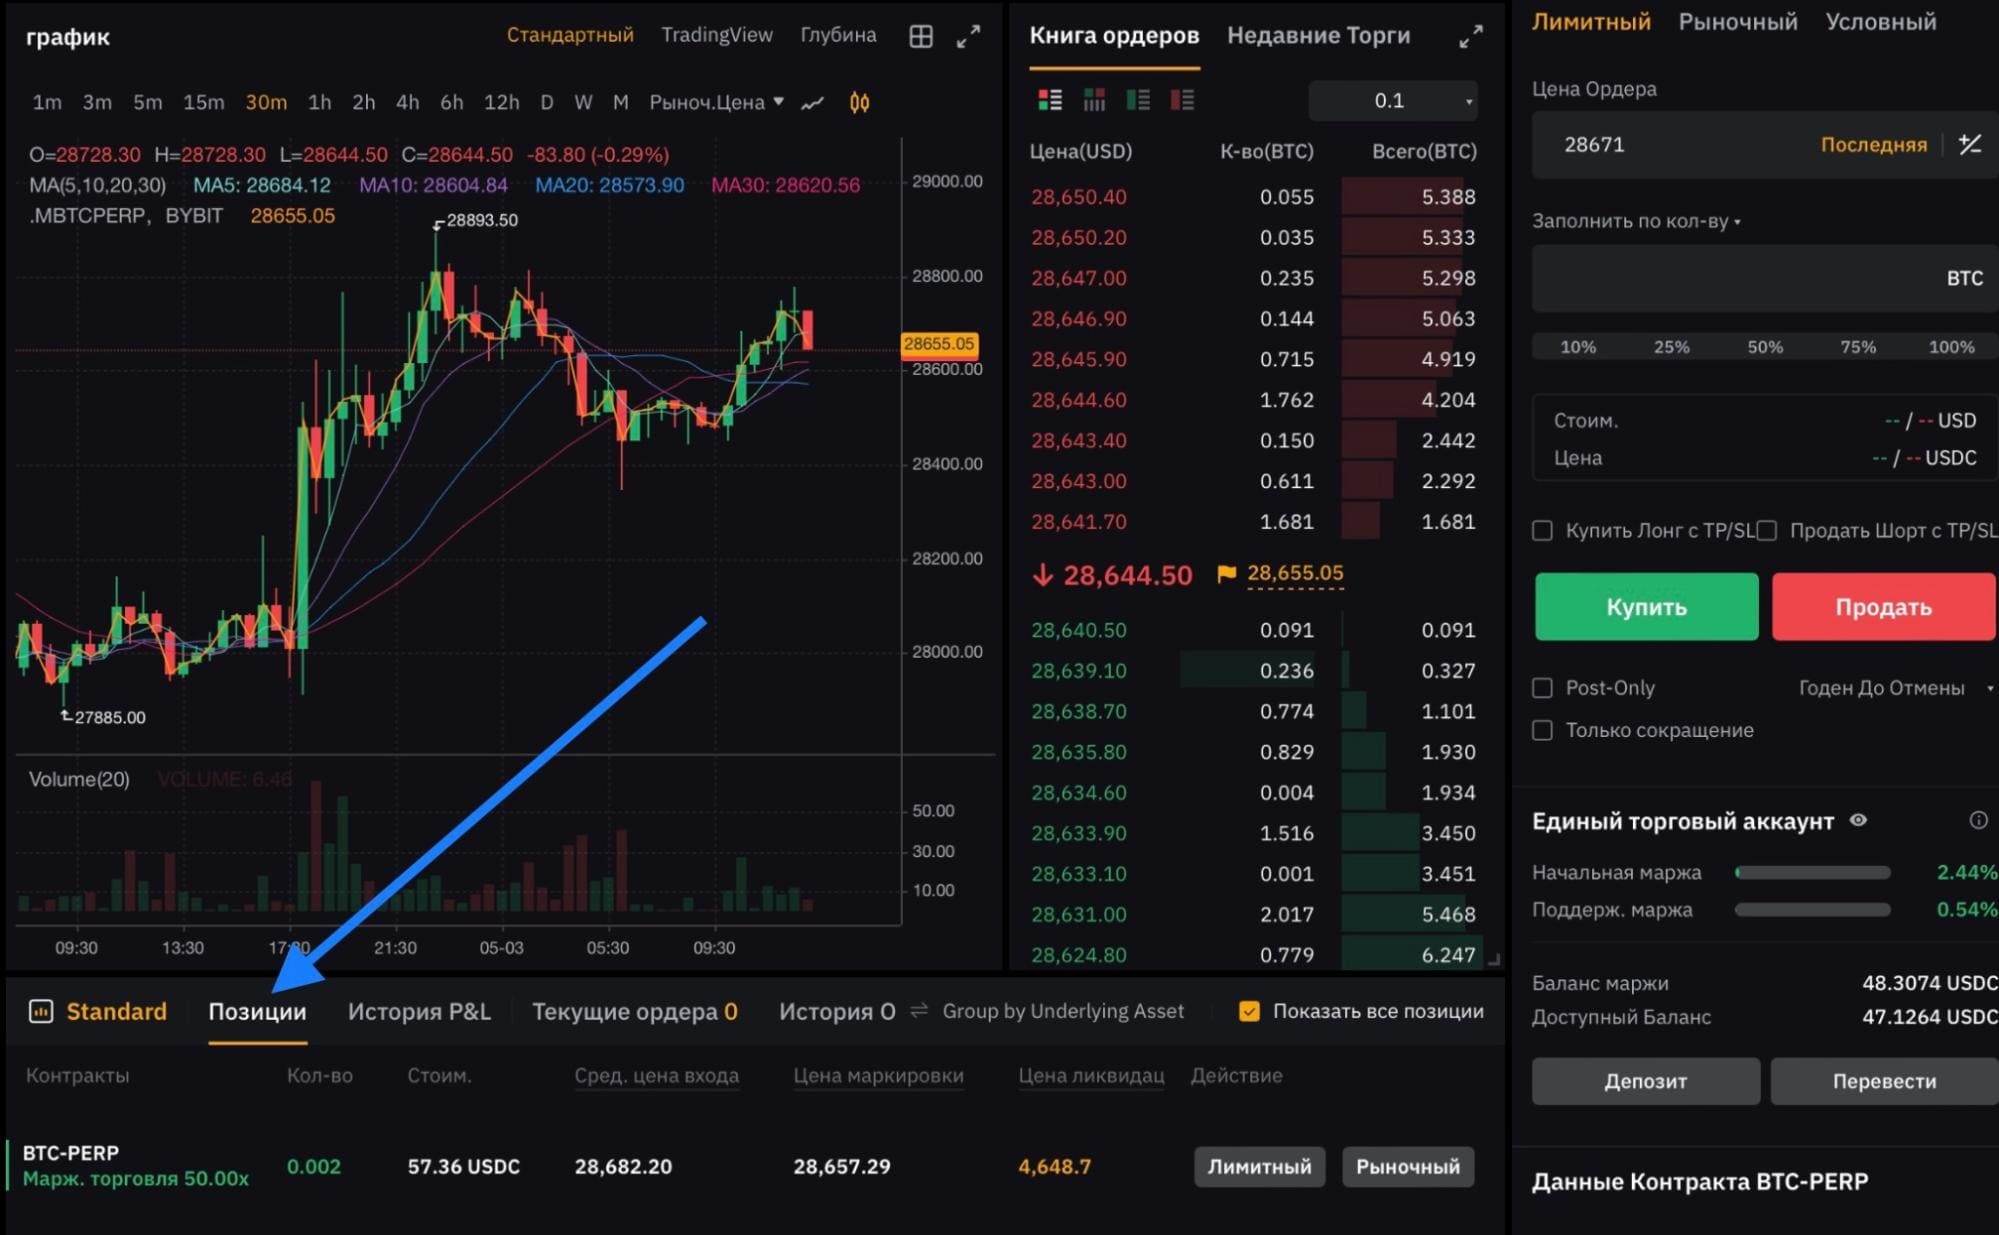Toggle account balance visibility eye

click(1858, 820)
